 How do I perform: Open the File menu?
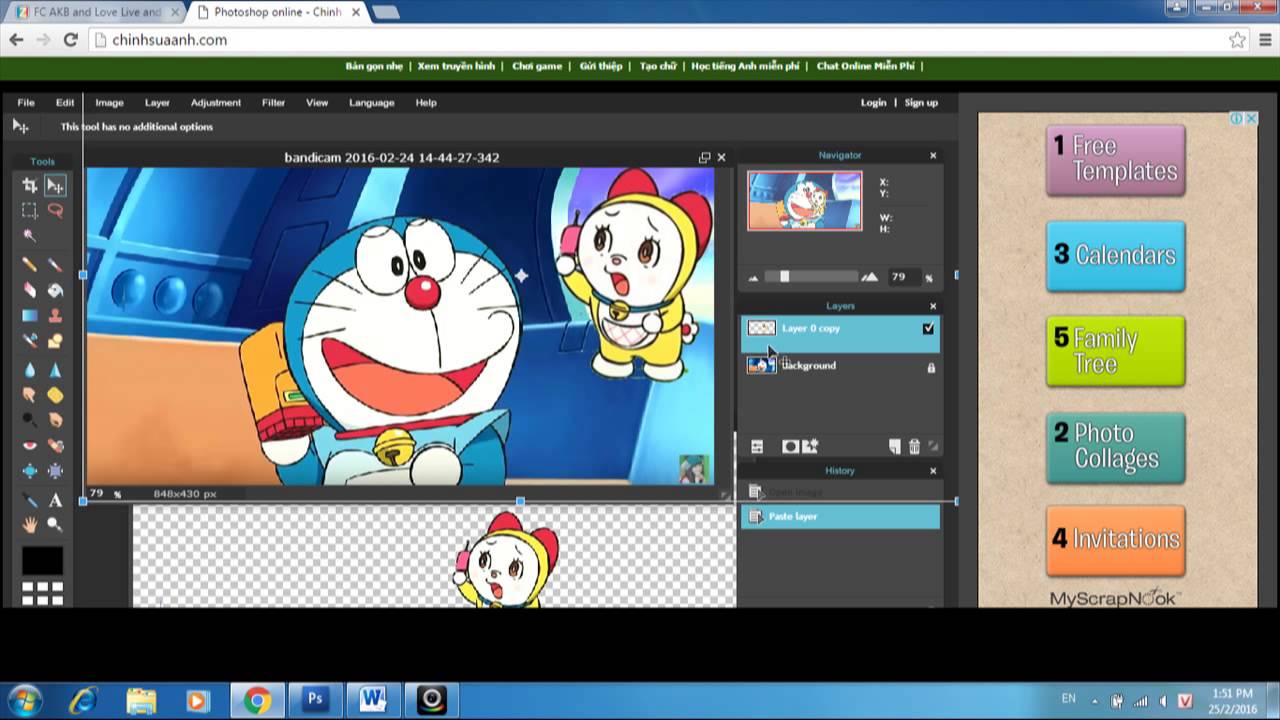click(x=26, y=102)
